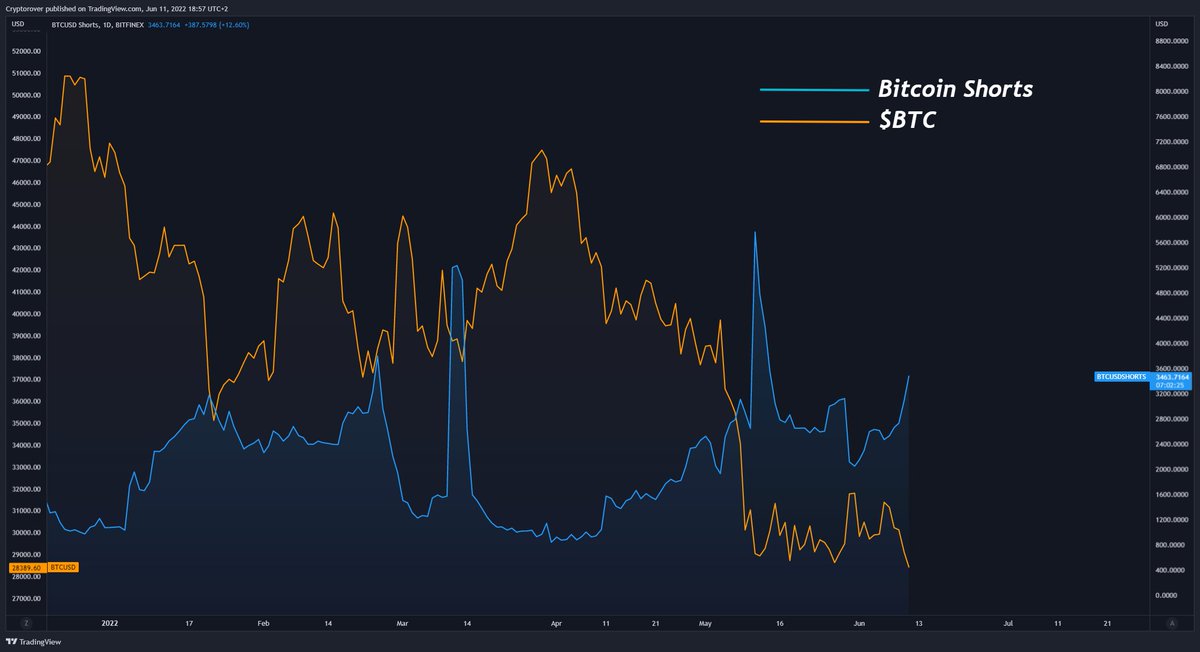This screenshot has width=1200, height=652.
Task: Click 40000.00 on left price scale
Action: tap(25, 314)
